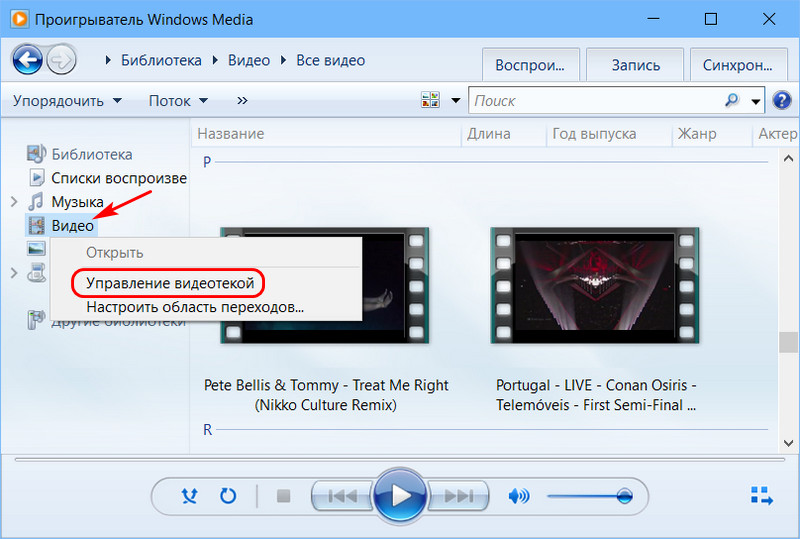800x539 pixels.
Task: Open the Воспроизведение tab
Action: [x=530, y=65]
